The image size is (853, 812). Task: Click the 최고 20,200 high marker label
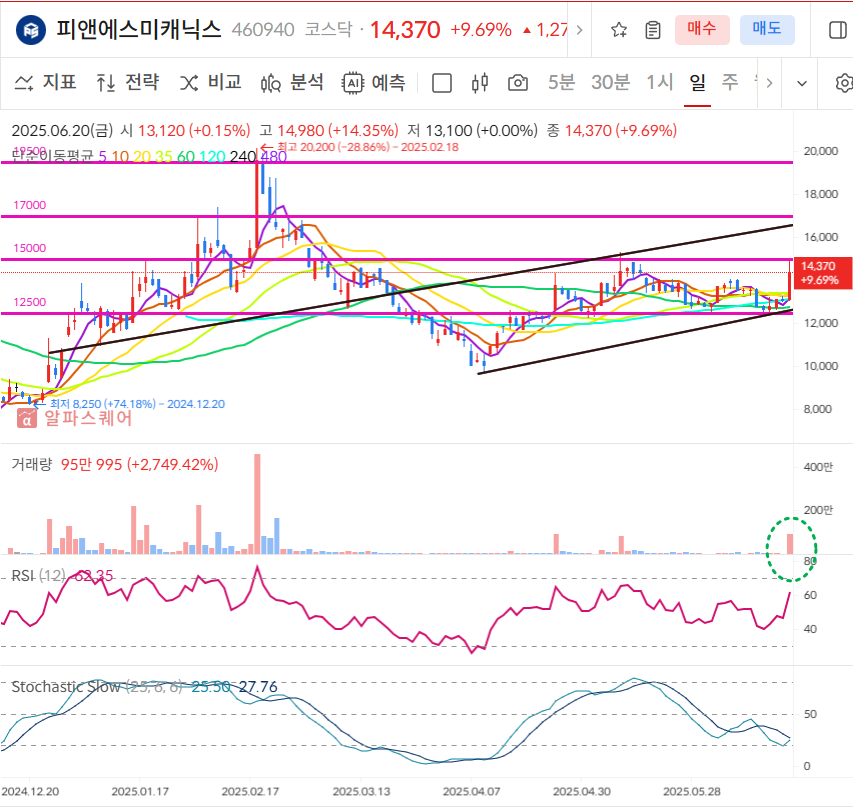click(359, 147)
